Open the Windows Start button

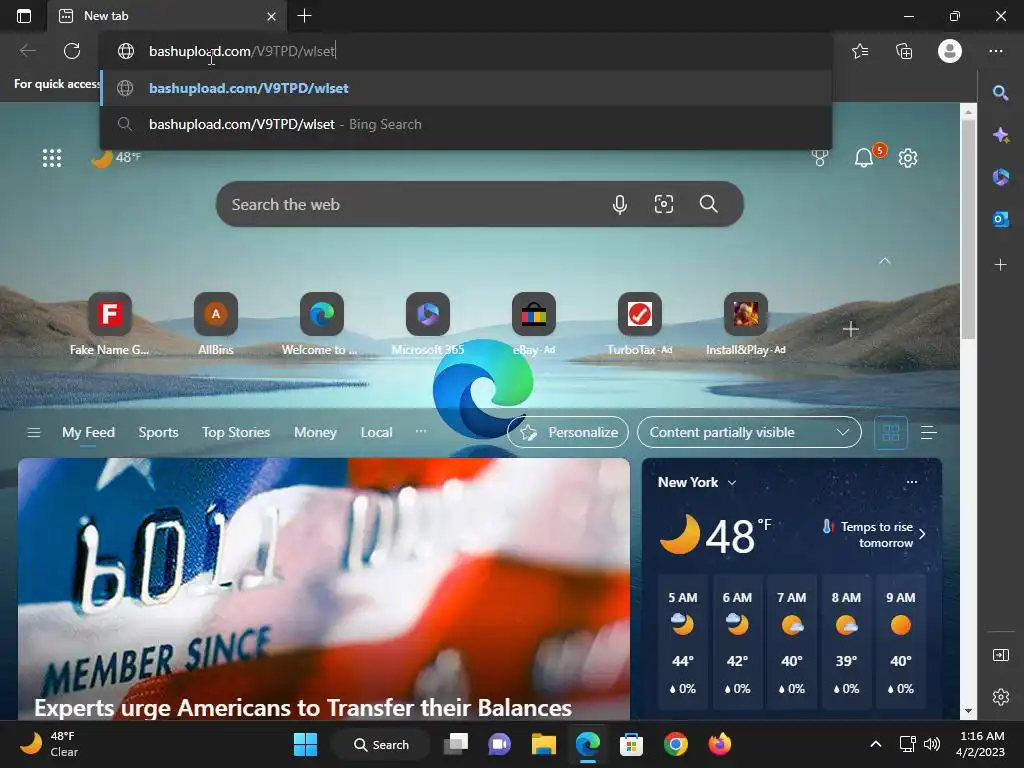pyautogui.click(x=305, y=744)
